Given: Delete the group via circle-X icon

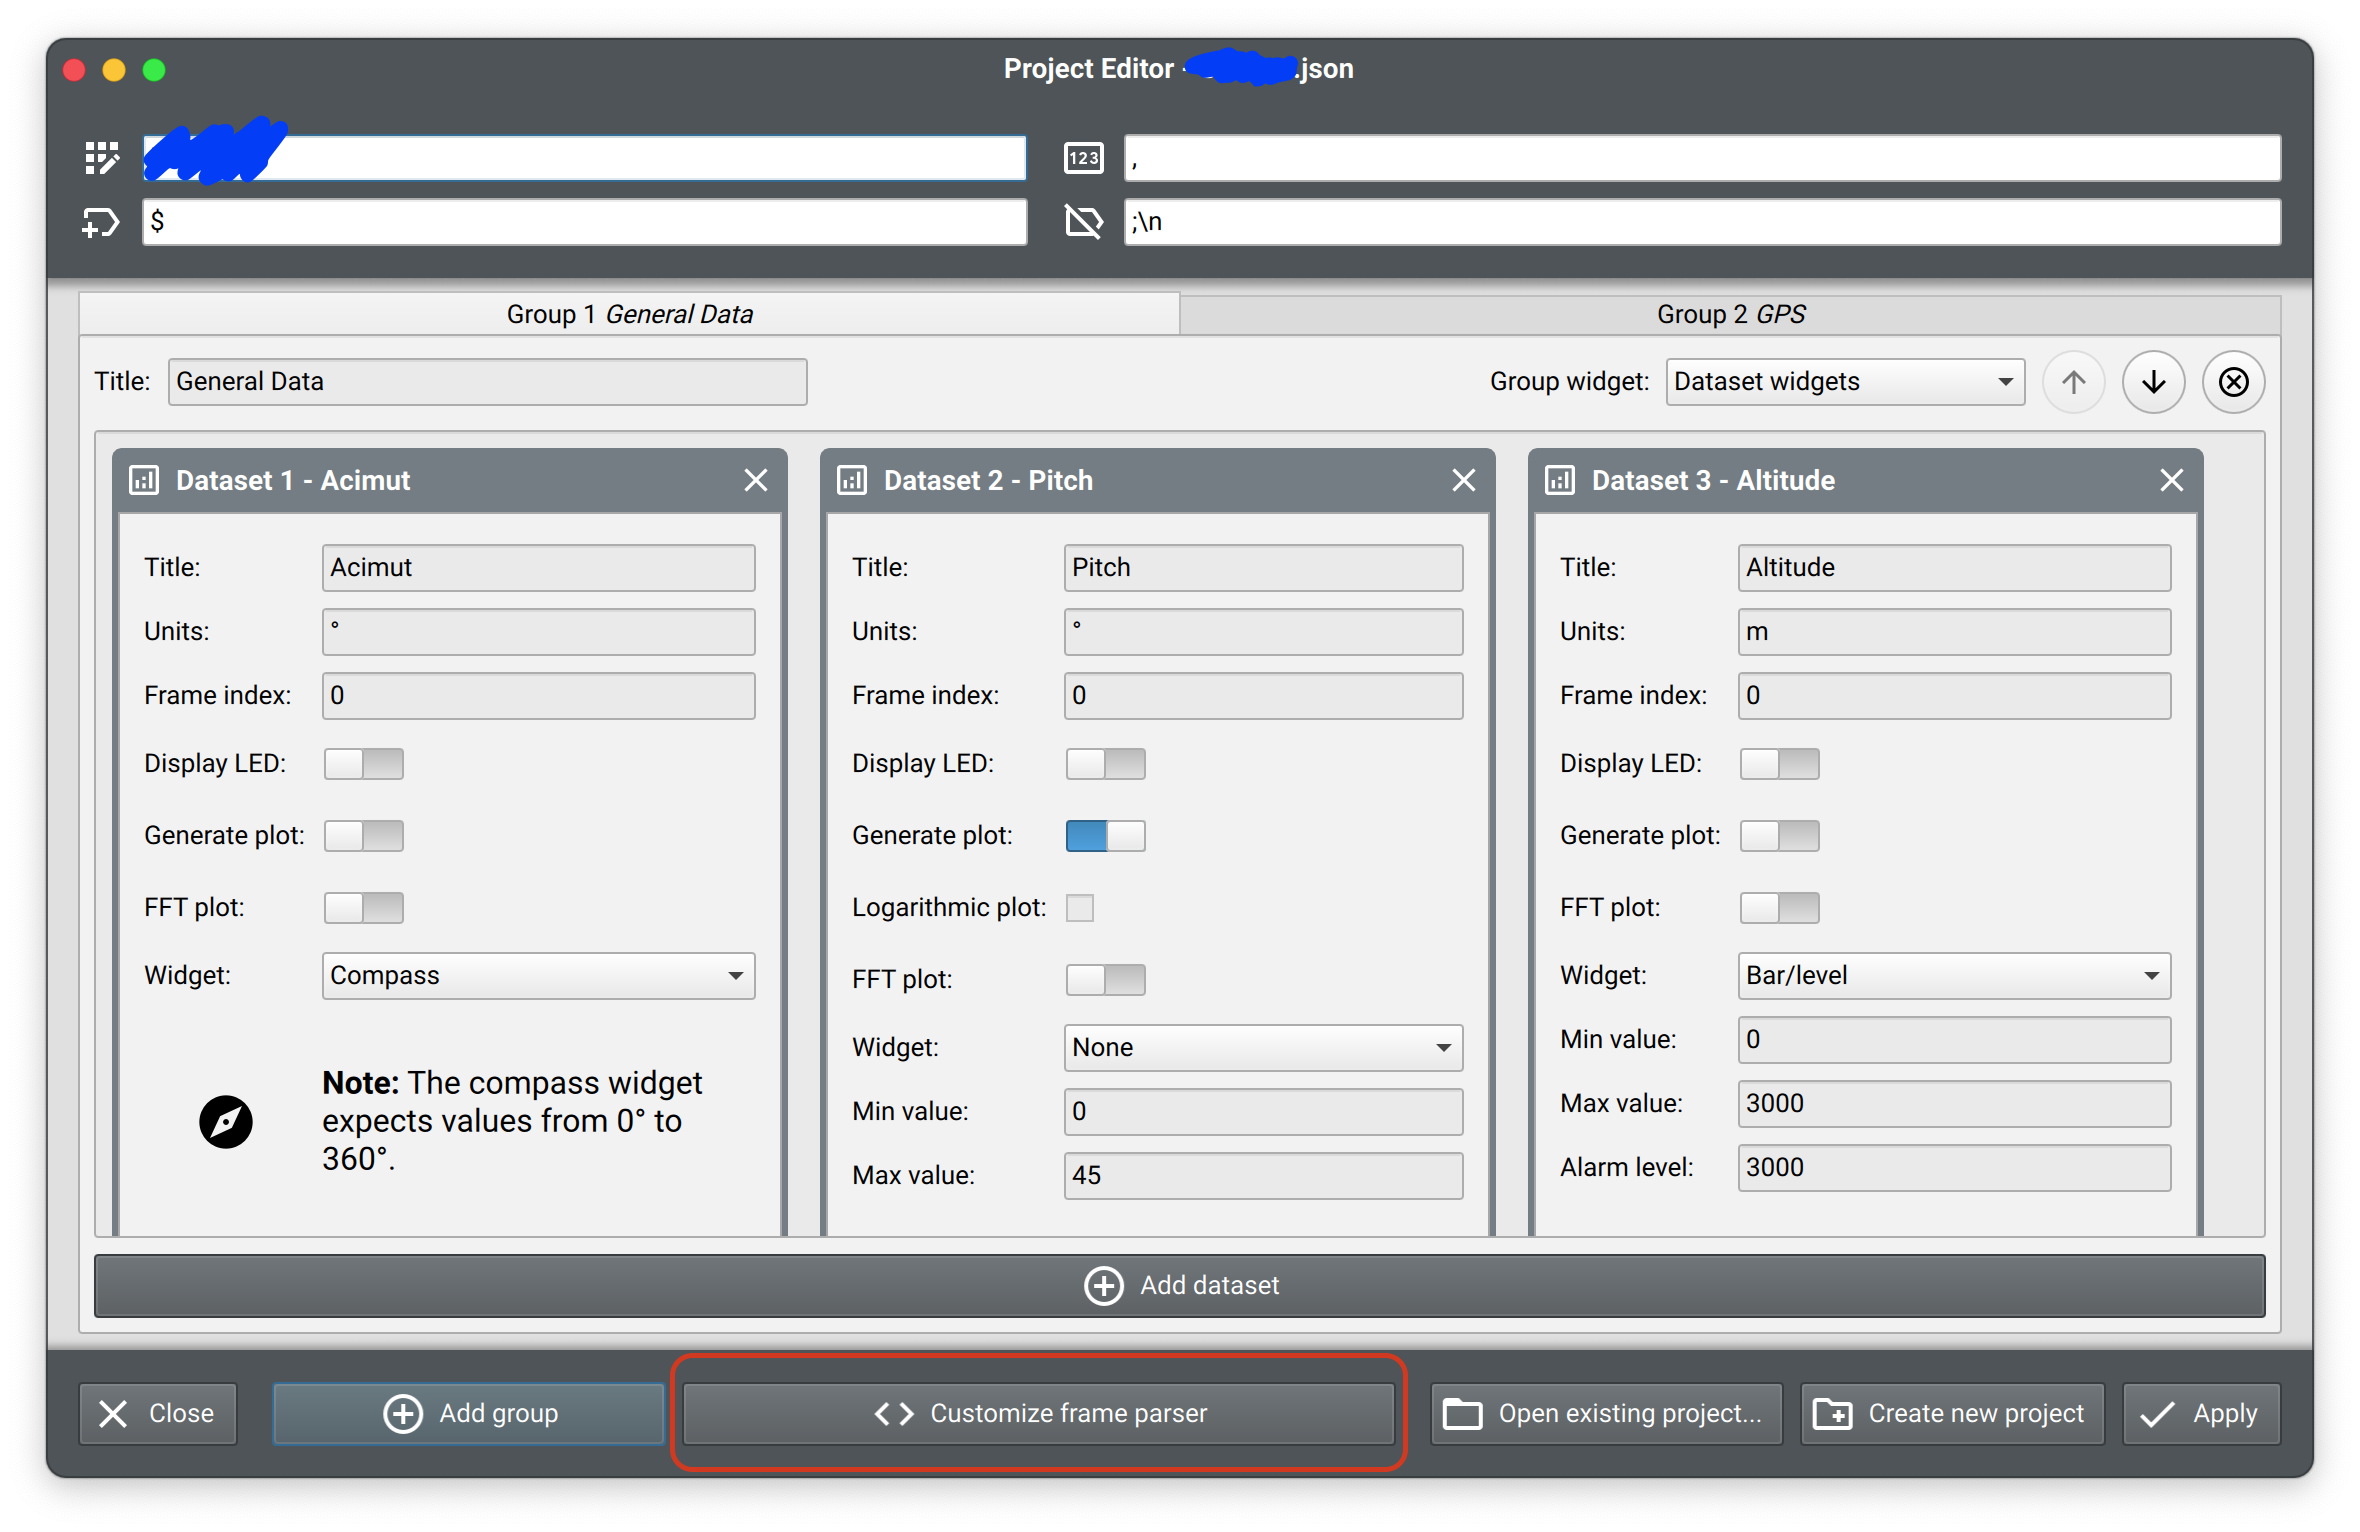Looking at the screenshot, I should coord(2233,381).
